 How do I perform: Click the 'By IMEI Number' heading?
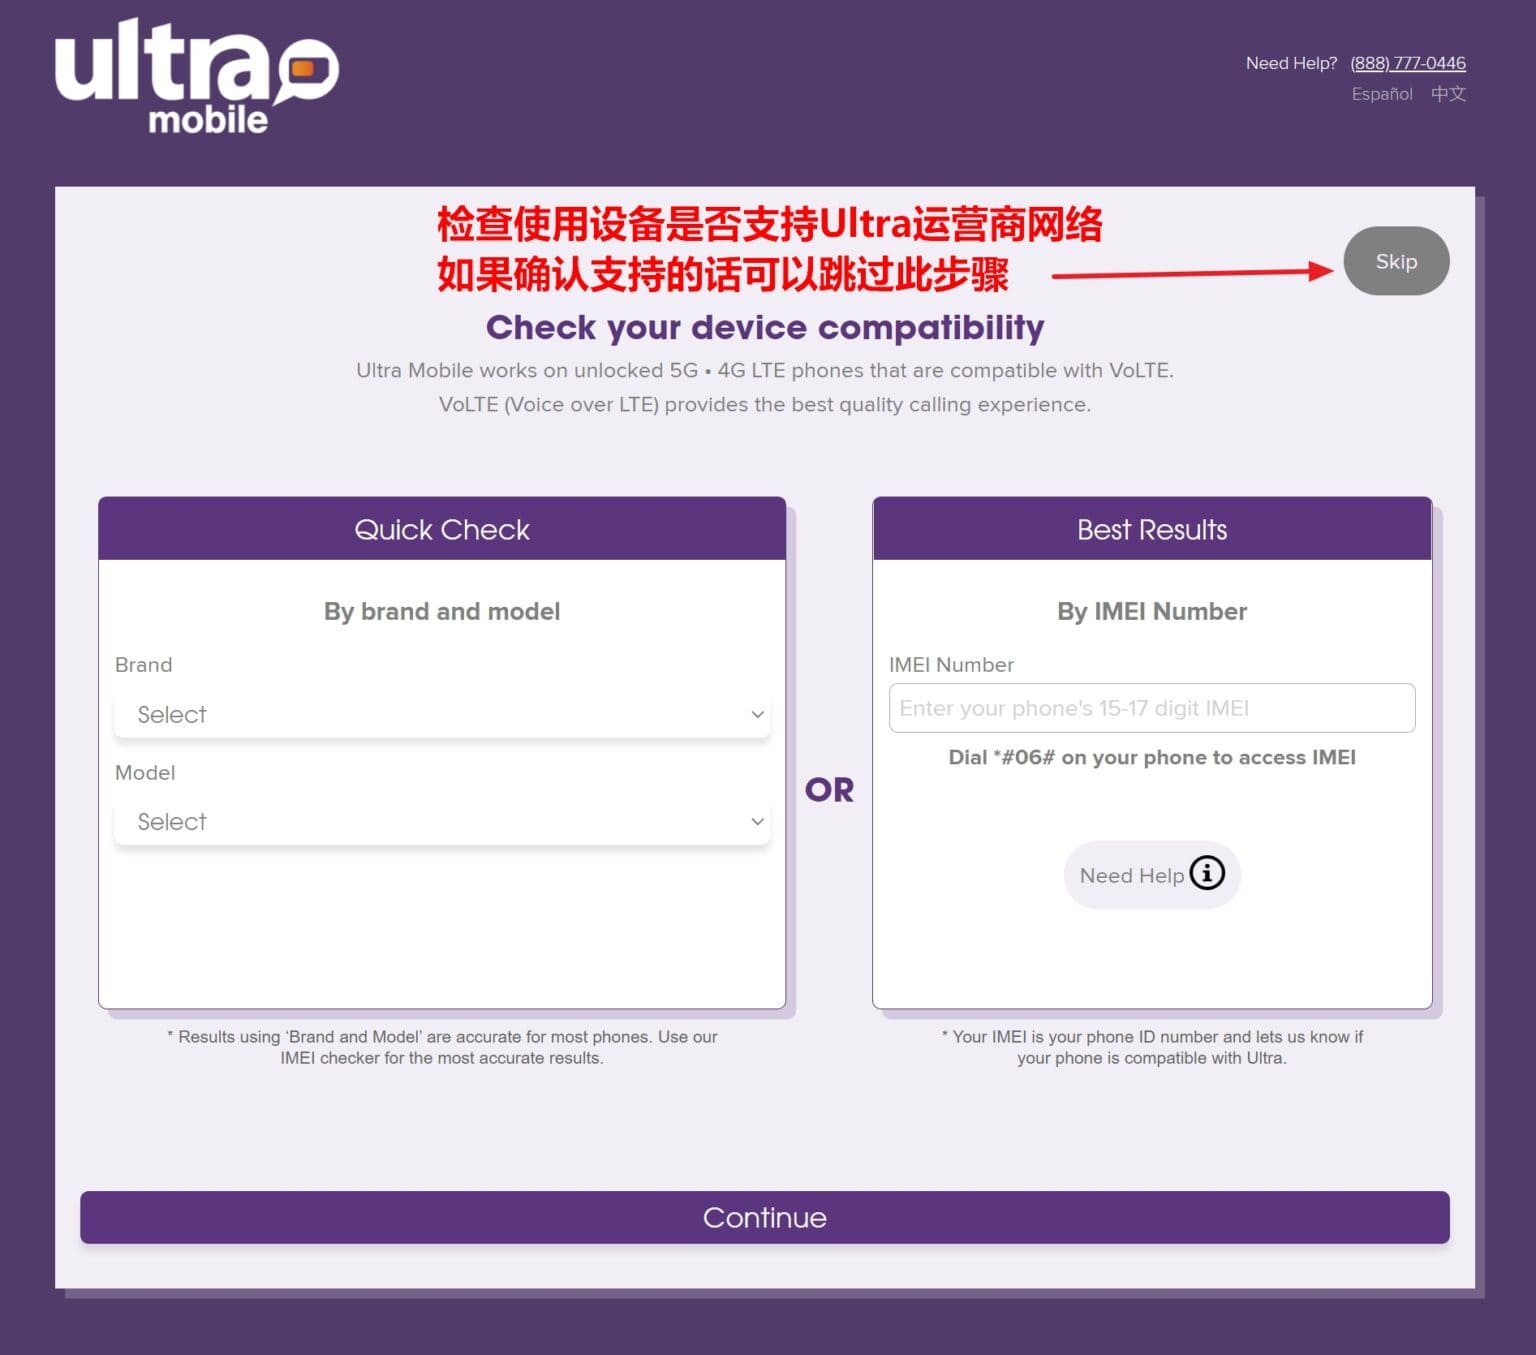coord(1152,611)
